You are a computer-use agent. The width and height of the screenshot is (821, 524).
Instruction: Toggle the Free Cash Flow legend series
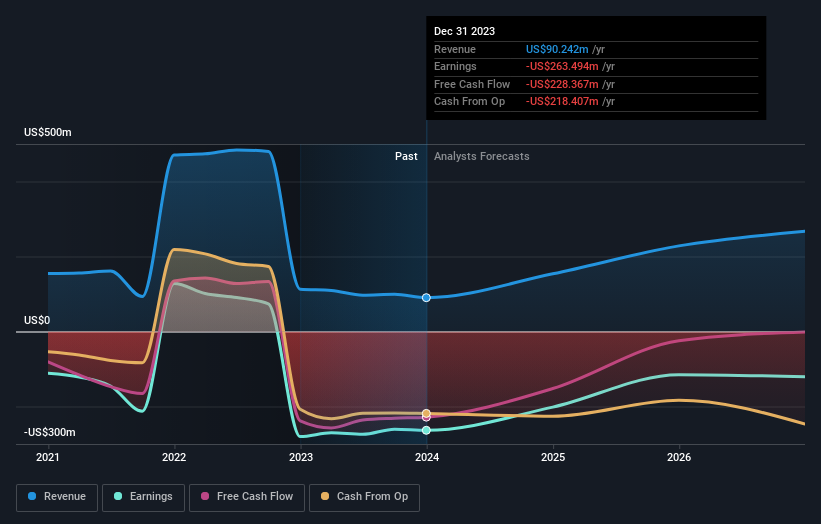(x=247, y=497)
